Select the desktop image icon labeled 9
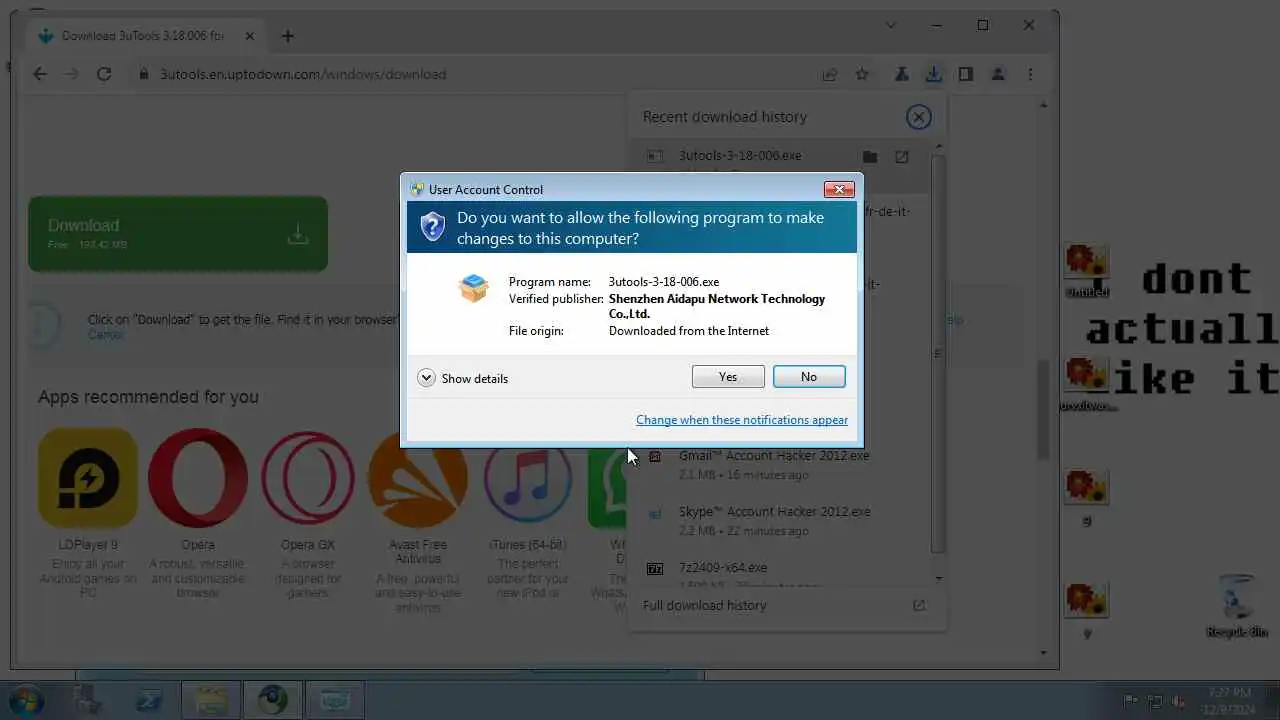The height and width of the screenshot is (720, 1280). point(1087,499)
